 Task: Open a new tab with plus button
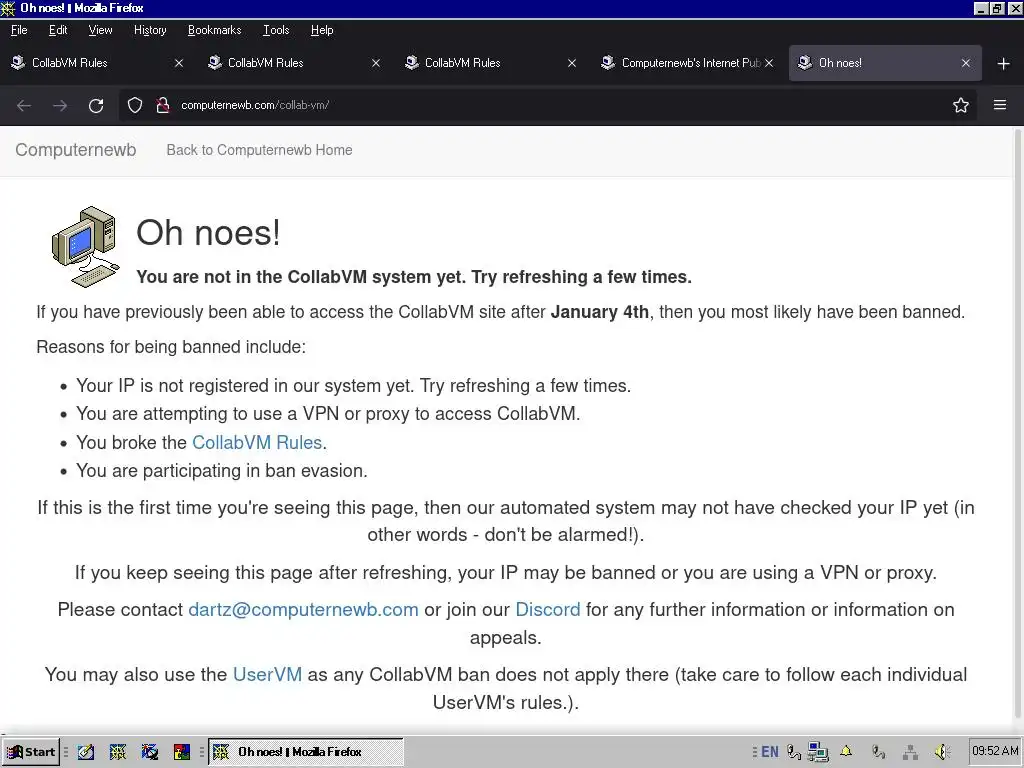coord(1004,63)
